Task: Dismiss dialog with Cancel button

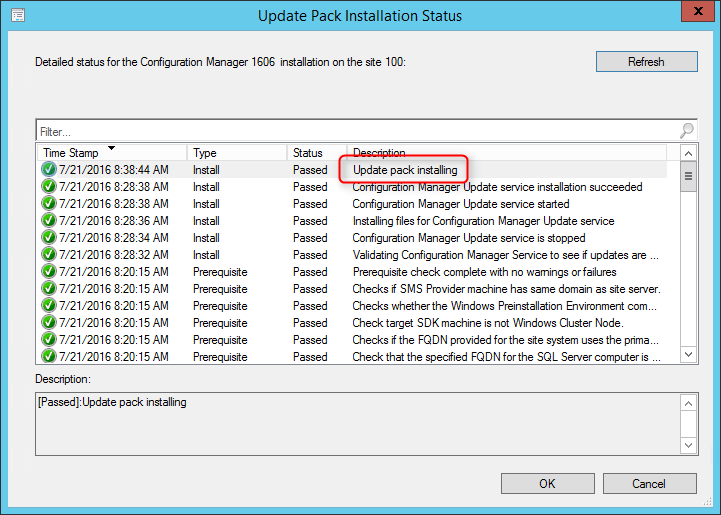Action: (649, 484)
